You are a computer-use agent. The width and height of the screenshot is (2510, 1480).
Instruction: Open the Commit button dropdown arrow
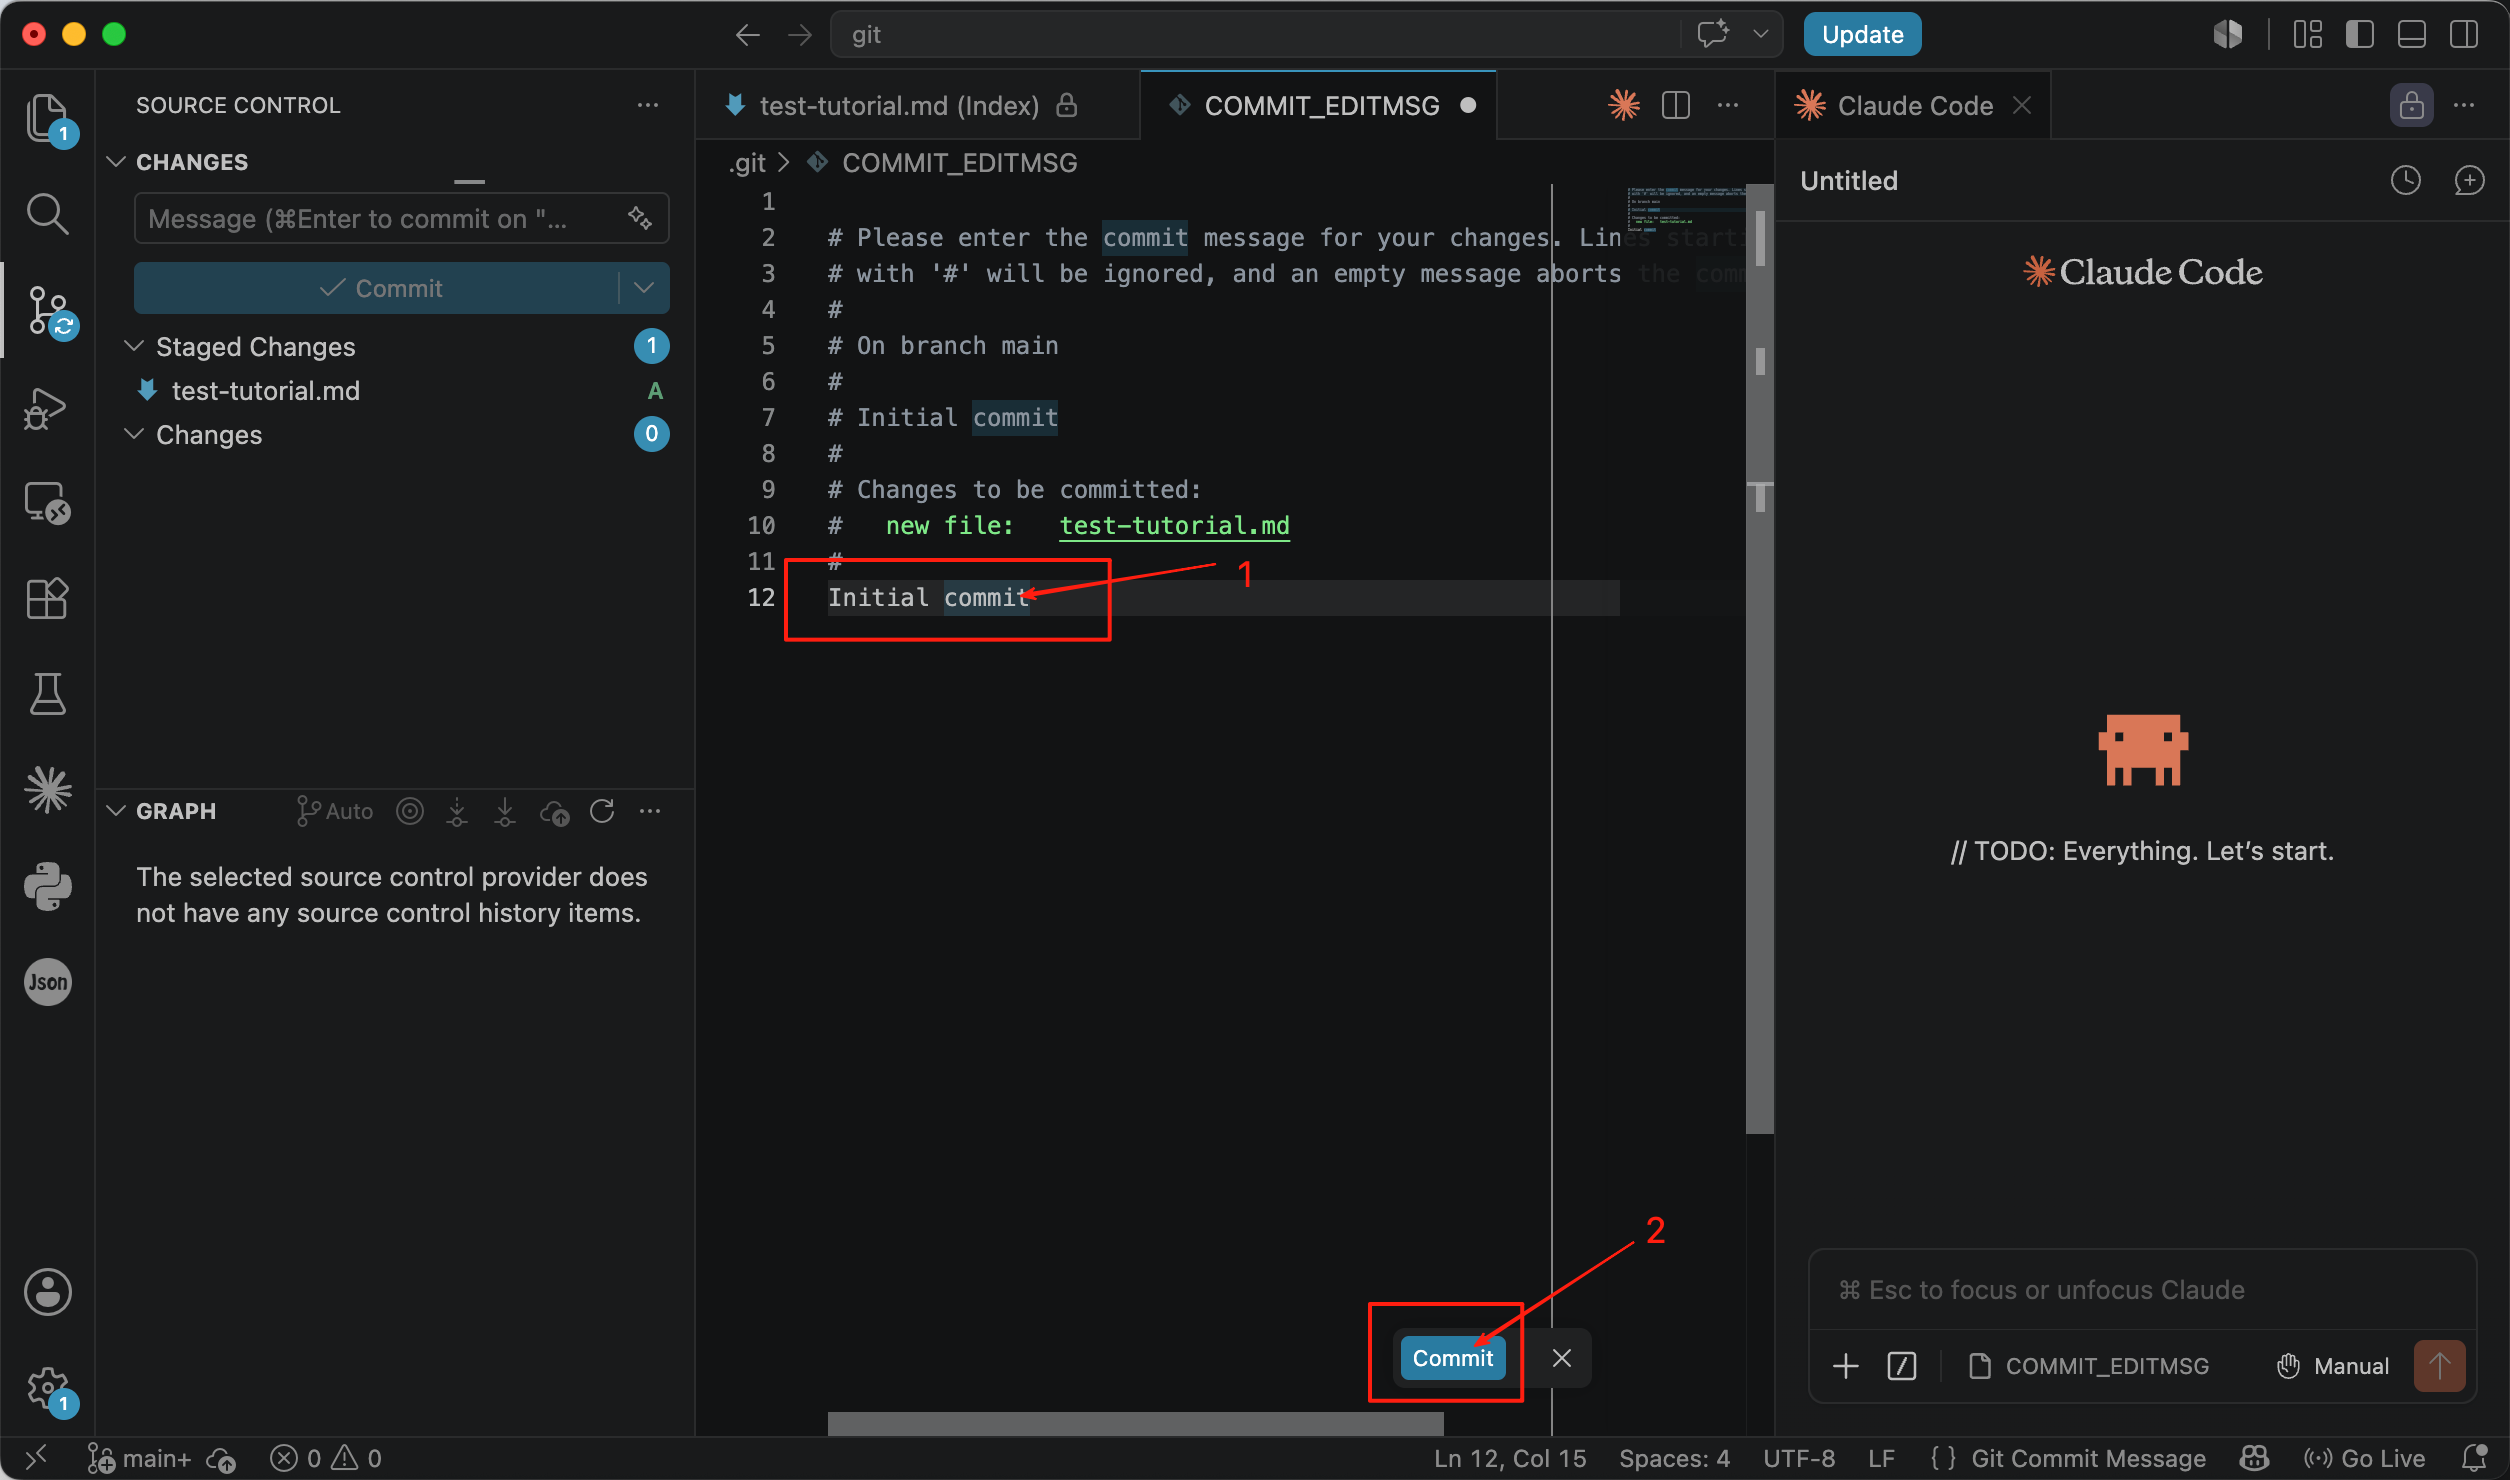tap(644, 288)
